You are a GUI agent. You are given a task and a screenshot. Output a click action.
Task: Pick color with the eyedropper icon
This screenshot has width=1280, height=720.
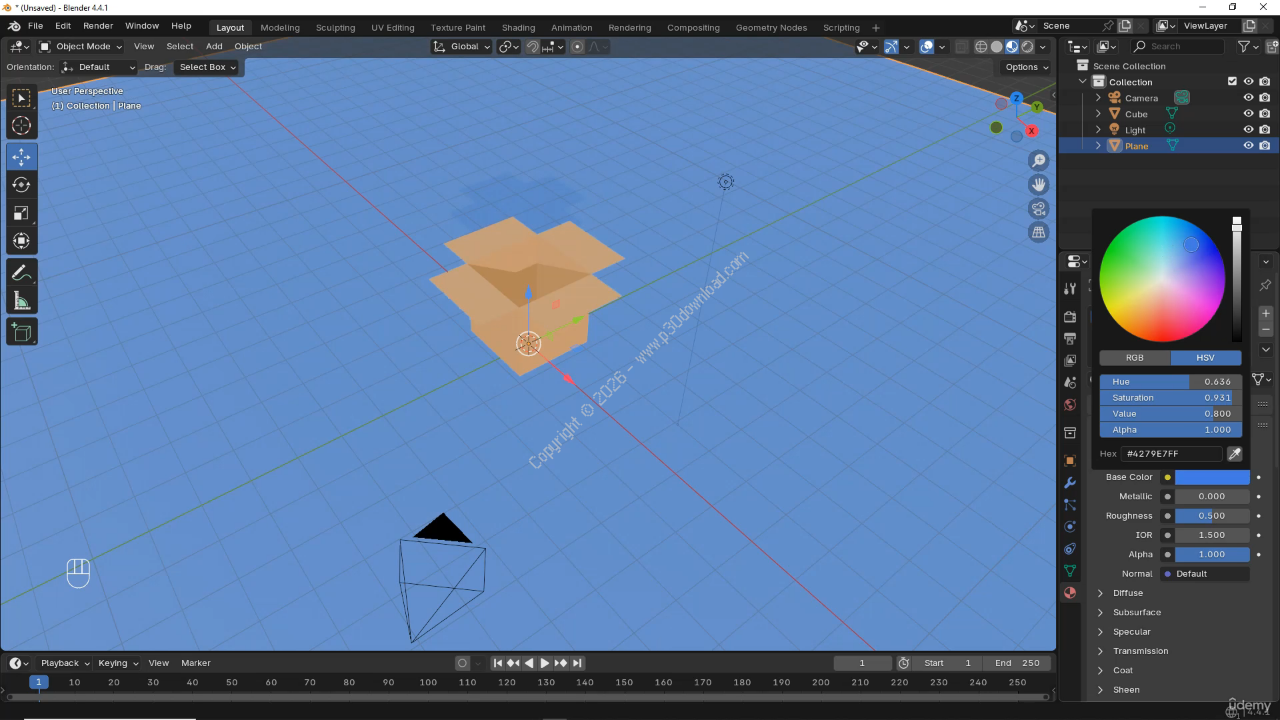(x=1234, y=454)
